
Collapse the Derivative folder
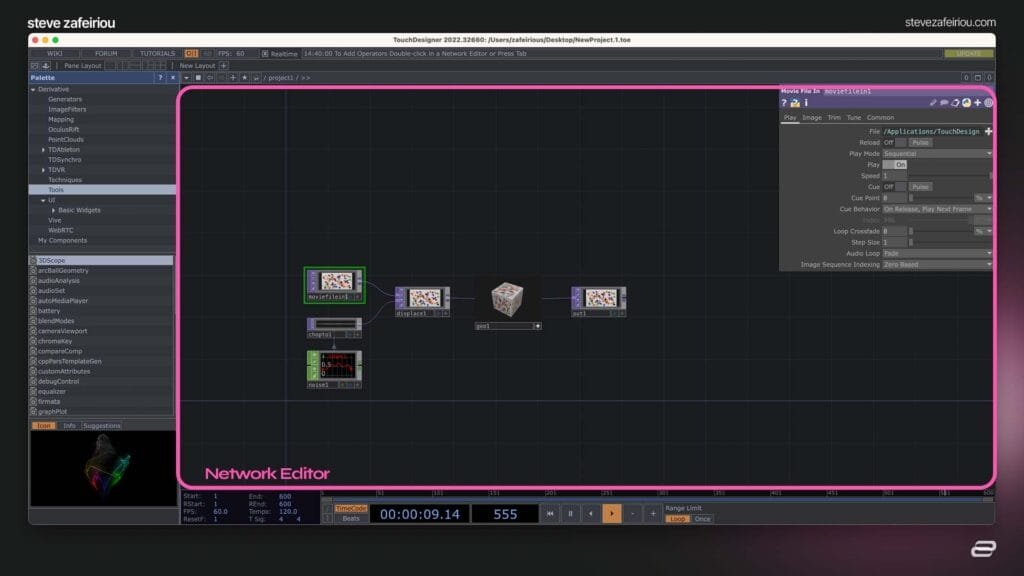tap(33, 89)
